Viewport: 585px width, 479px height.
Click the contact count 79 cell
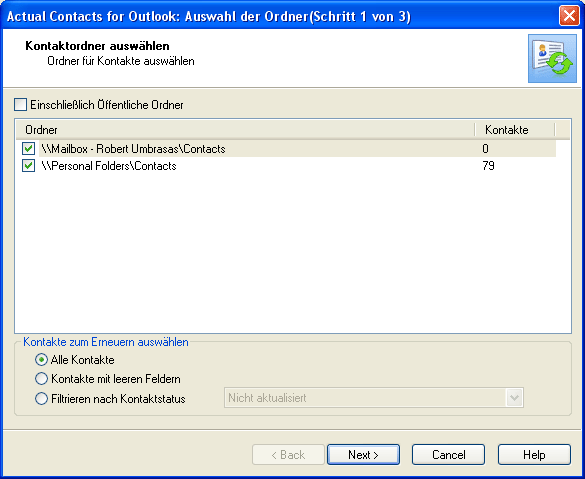click(x=488, y=166)
